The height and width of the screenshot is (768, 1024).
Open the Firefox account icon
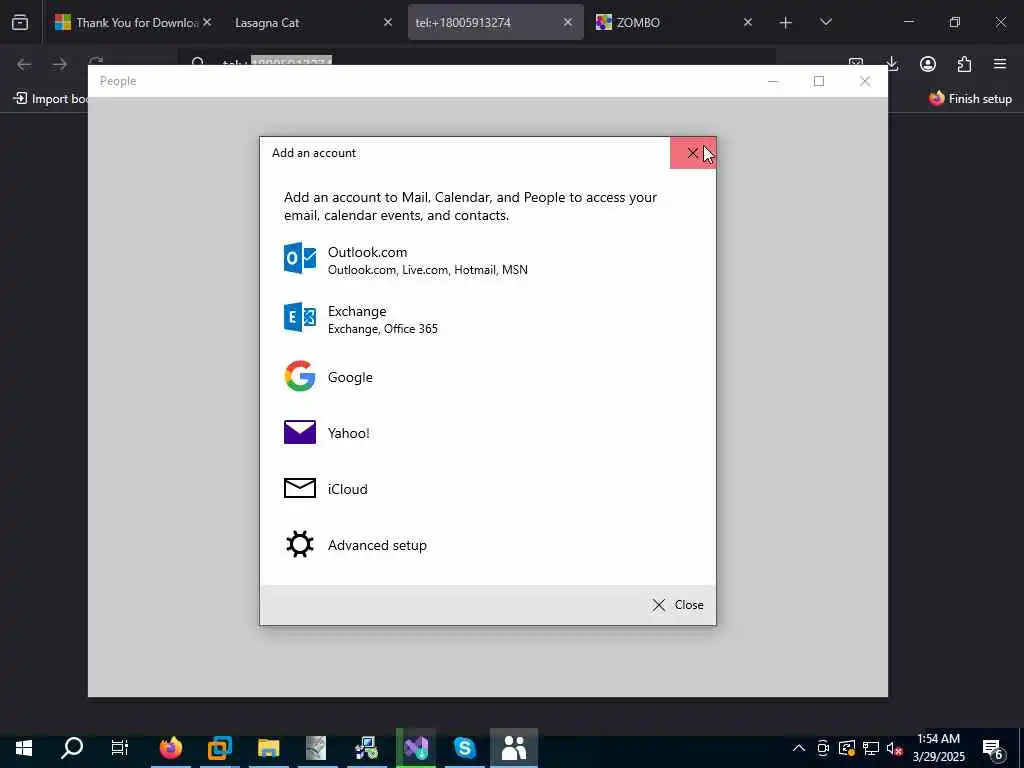(928, 64)
